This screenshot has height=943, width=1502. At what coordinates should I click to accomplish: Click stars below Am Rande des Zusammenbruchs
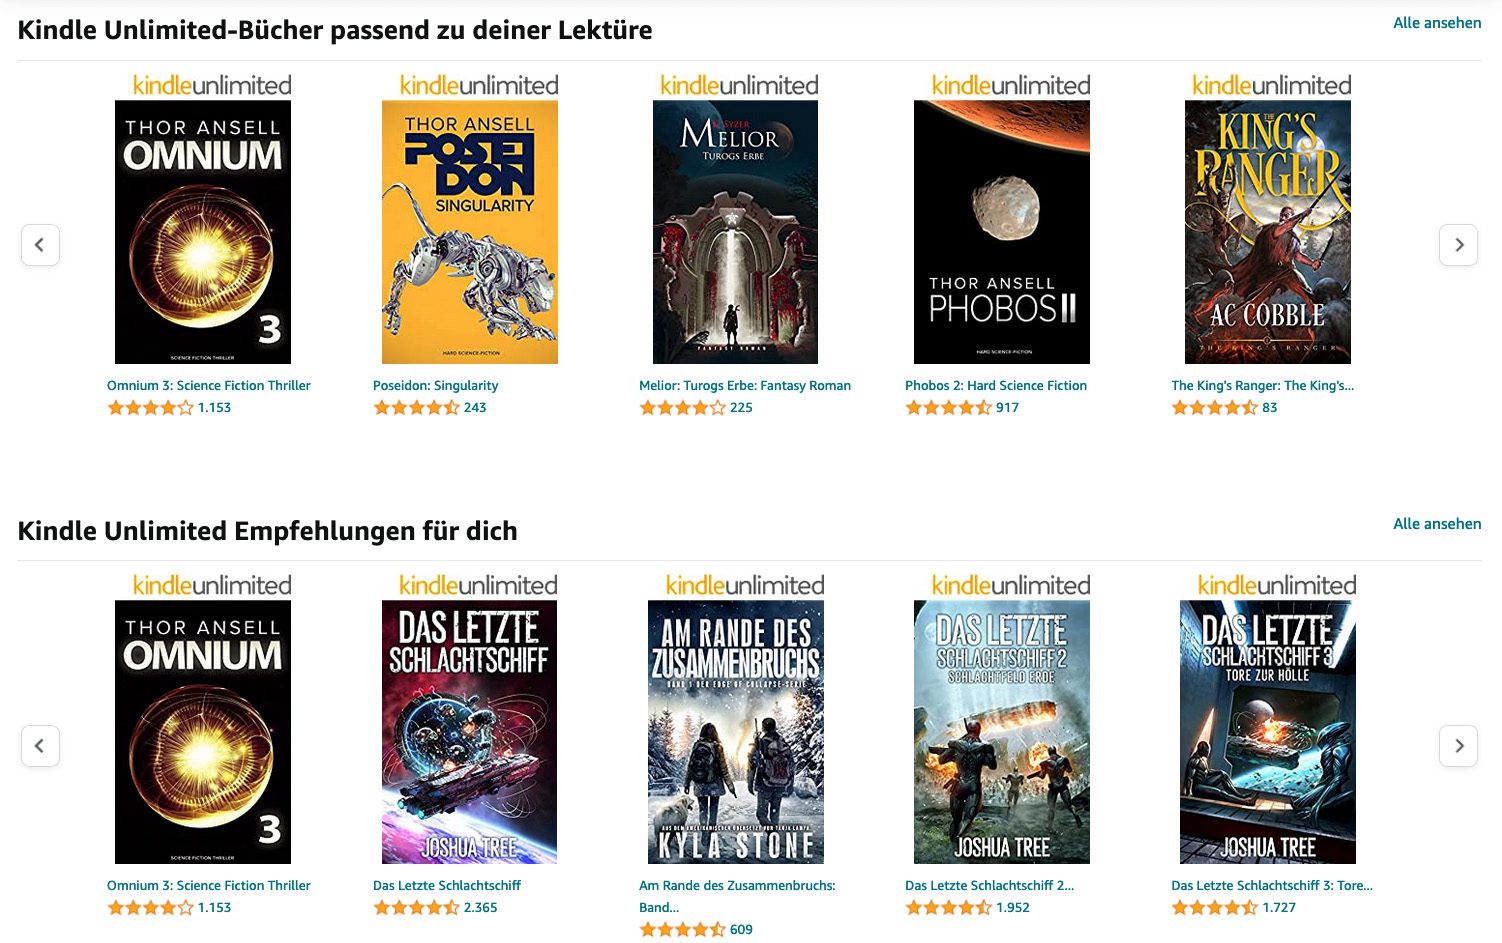click(682, 930)
